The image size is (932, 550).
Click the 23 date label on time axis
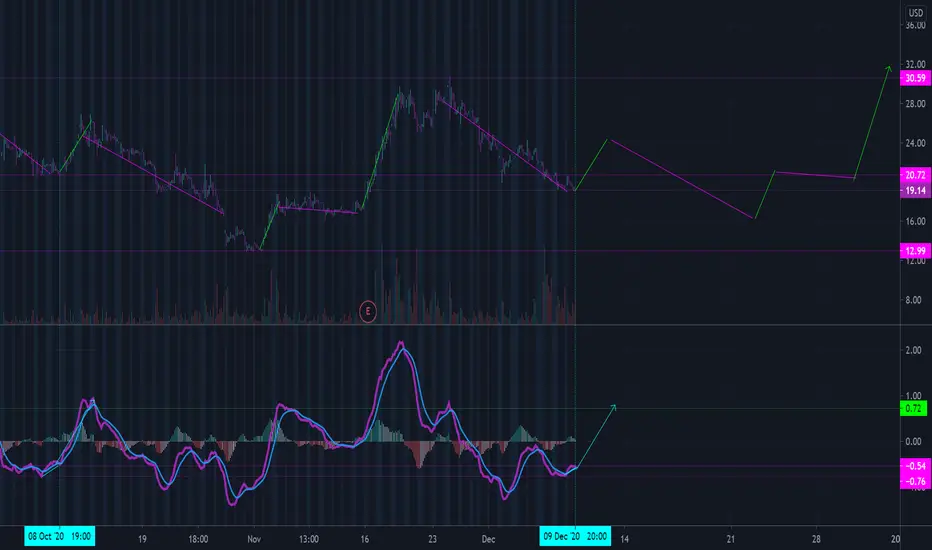point(432,539)
